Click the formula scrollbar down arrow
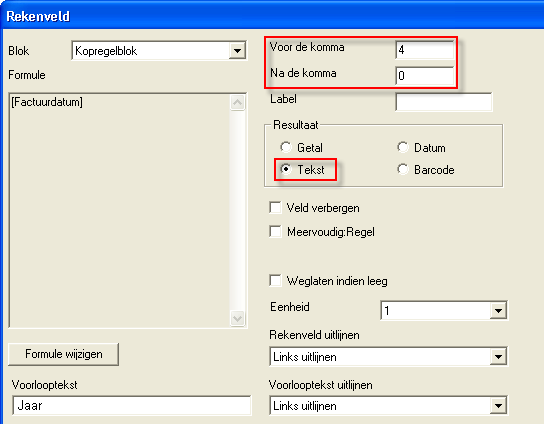544x424 pixels. pyautogui.click(x=238, y=318)
